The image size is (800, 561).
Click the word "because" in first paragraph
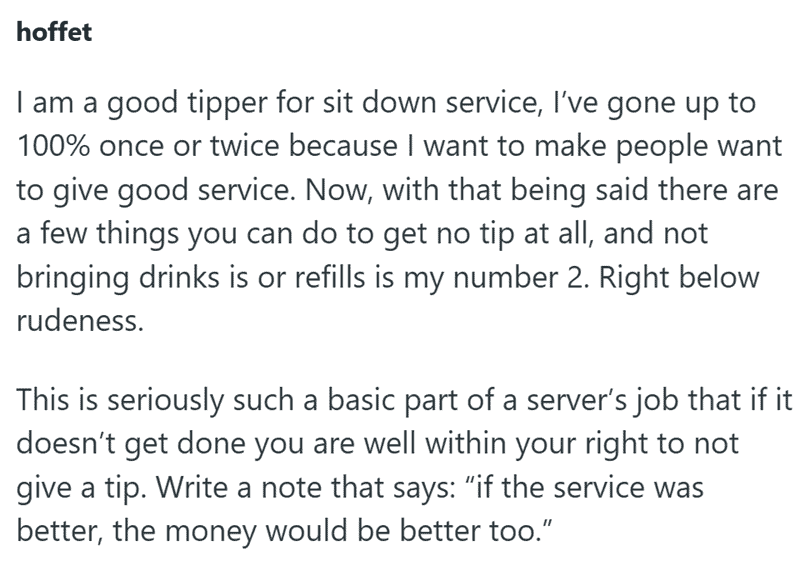(343, 146)
